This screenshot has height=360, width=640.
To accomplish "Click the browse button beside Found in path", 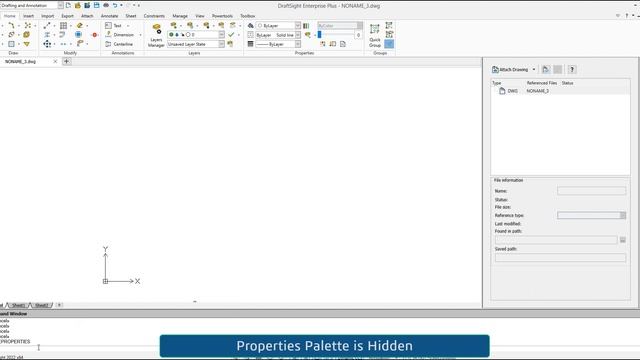I will click(622, 240).
